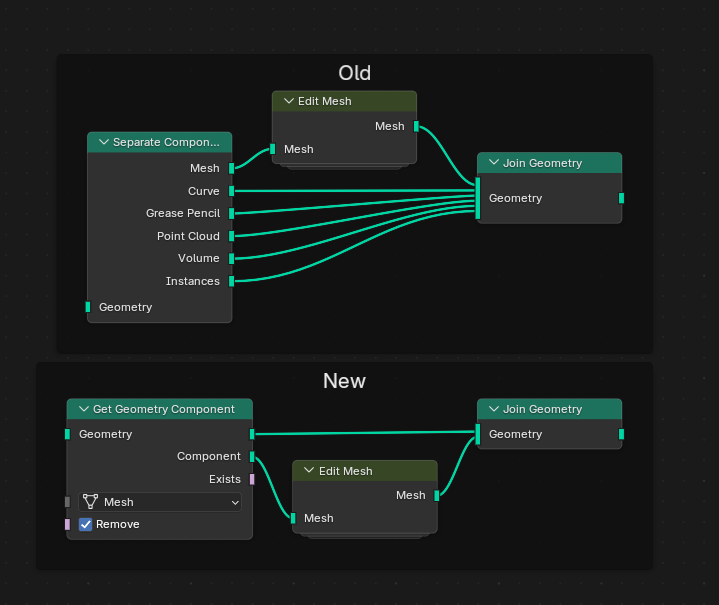Viewport: 719px width, 605px height.
Task: Click the Curve label
Action: [x=204, y=191]
